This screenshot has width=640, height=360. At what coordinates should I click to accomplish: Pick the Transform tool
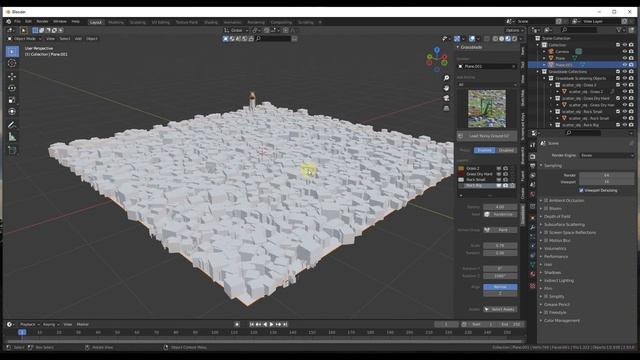(x=12, y=111)
